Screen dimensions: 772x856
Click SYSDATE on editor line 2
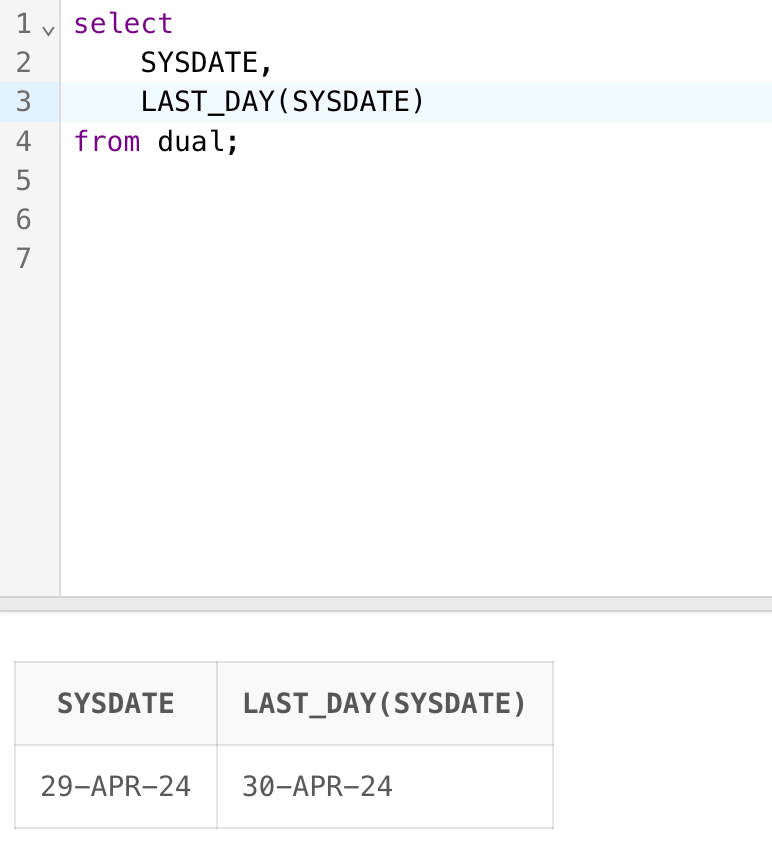200,63
